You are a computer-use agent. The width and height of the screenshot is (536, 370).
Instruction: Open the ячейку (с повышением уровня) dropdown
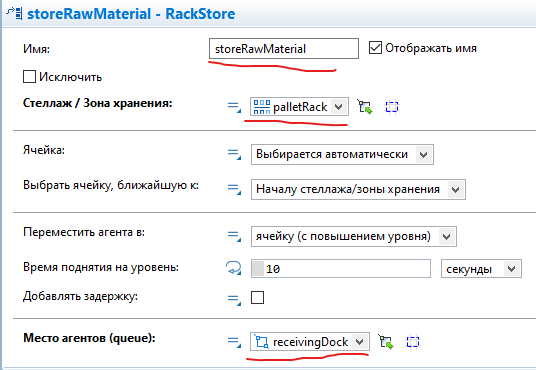(354, 236)
